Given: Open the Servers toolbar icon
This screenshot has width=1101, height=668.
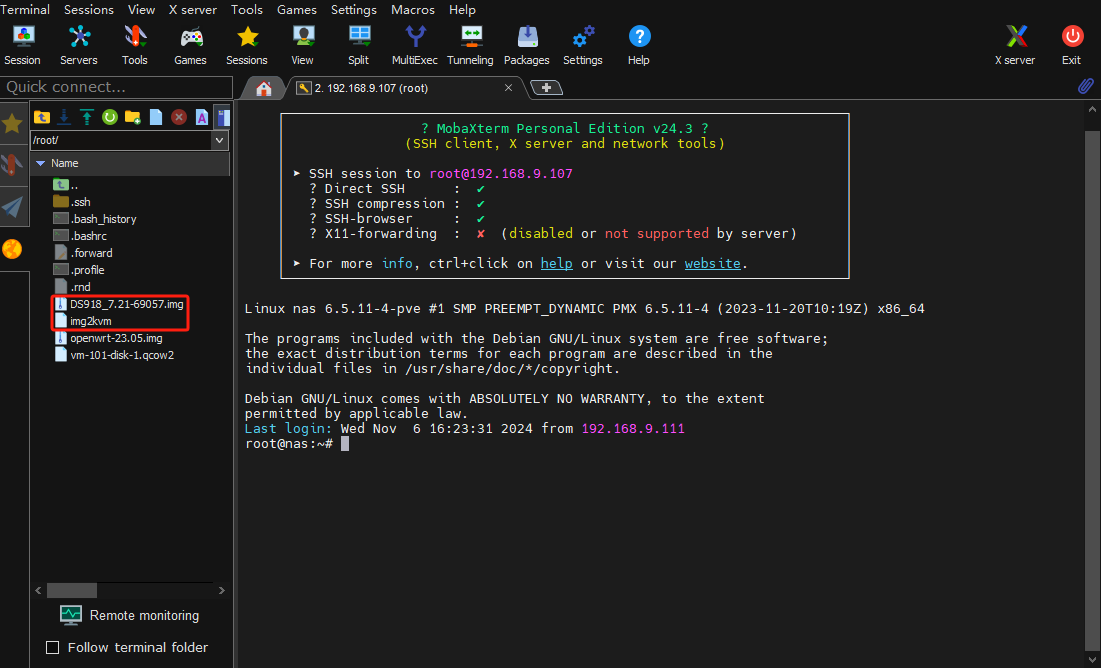Looking at the screenshot, I should 78,45.
